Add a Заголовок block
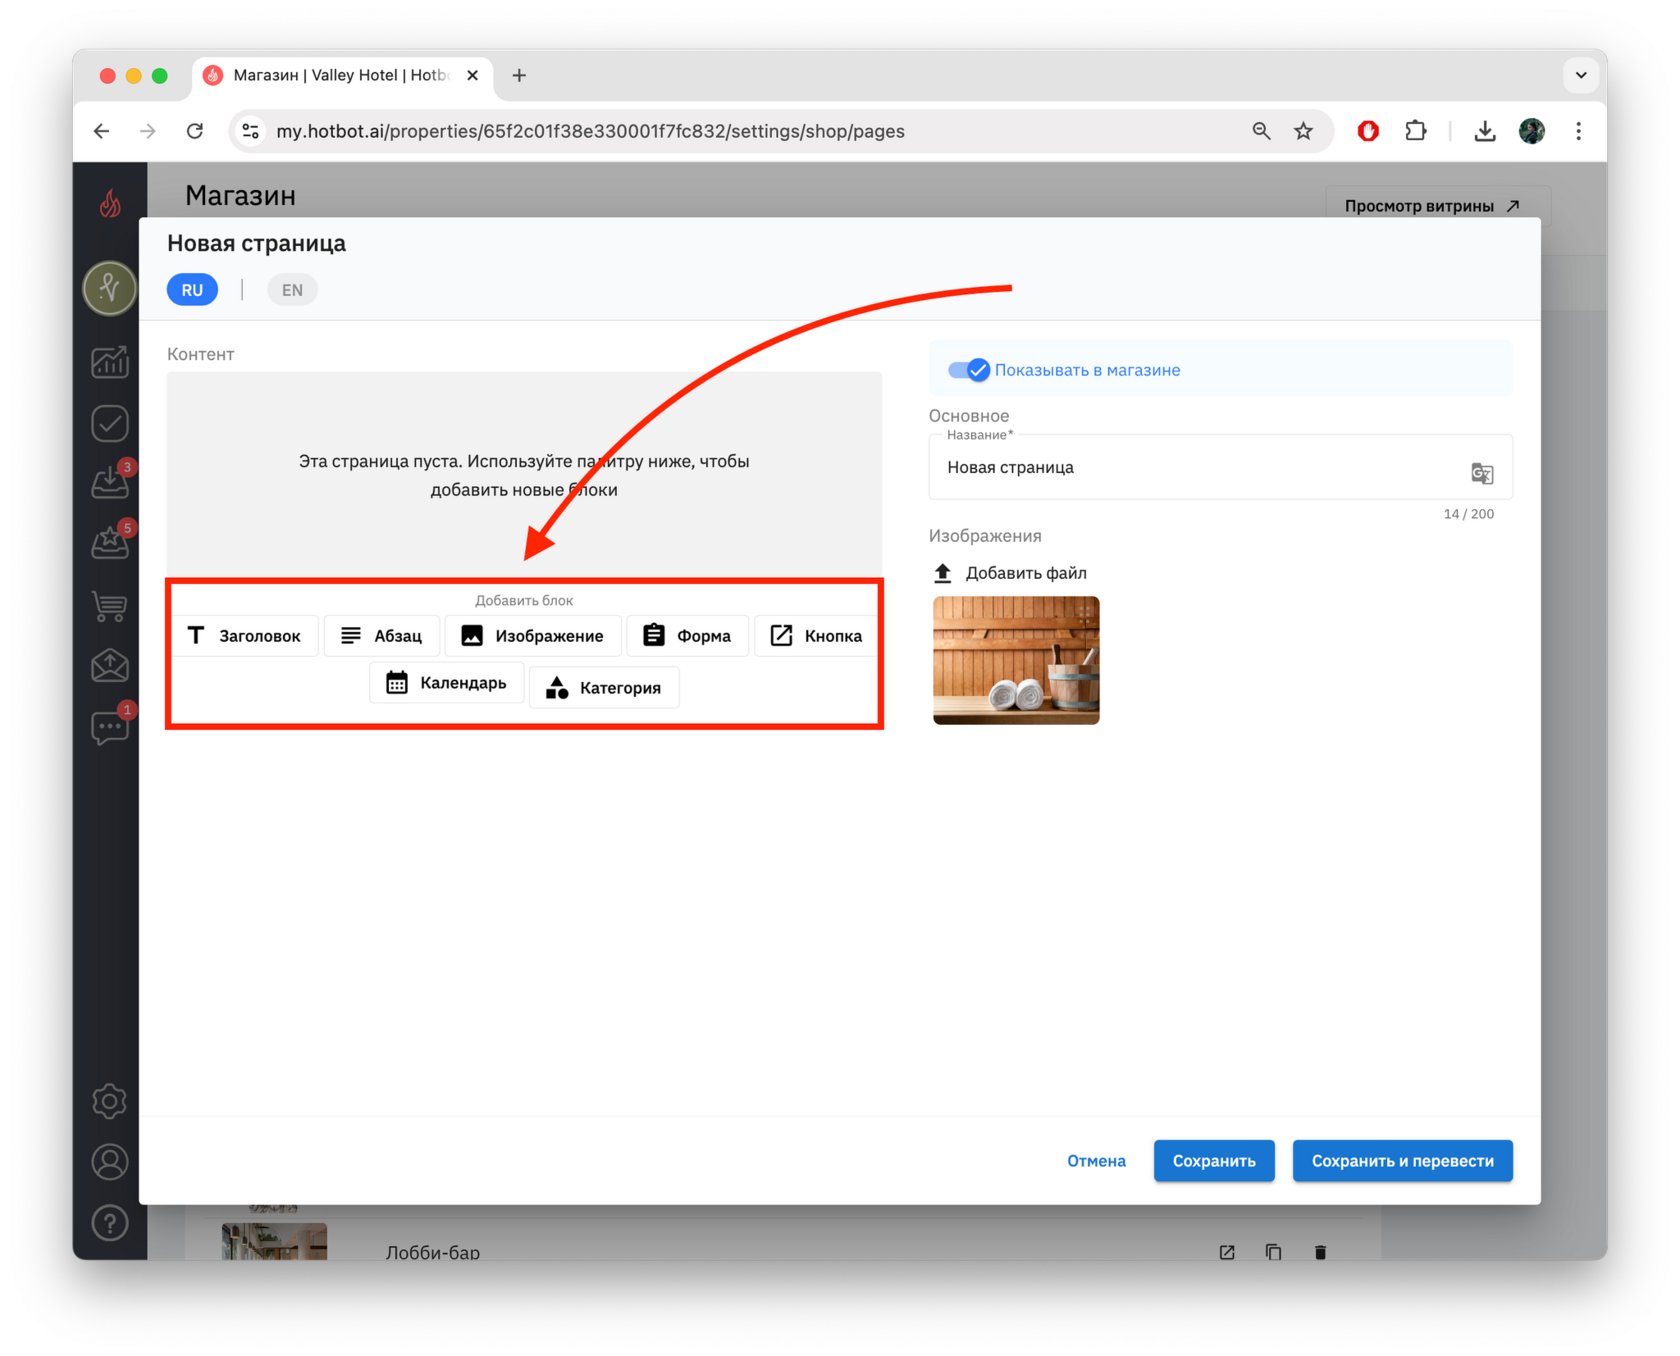Image resolution: width=1680 pixels, height=1356 pixels. pos(245,636)
